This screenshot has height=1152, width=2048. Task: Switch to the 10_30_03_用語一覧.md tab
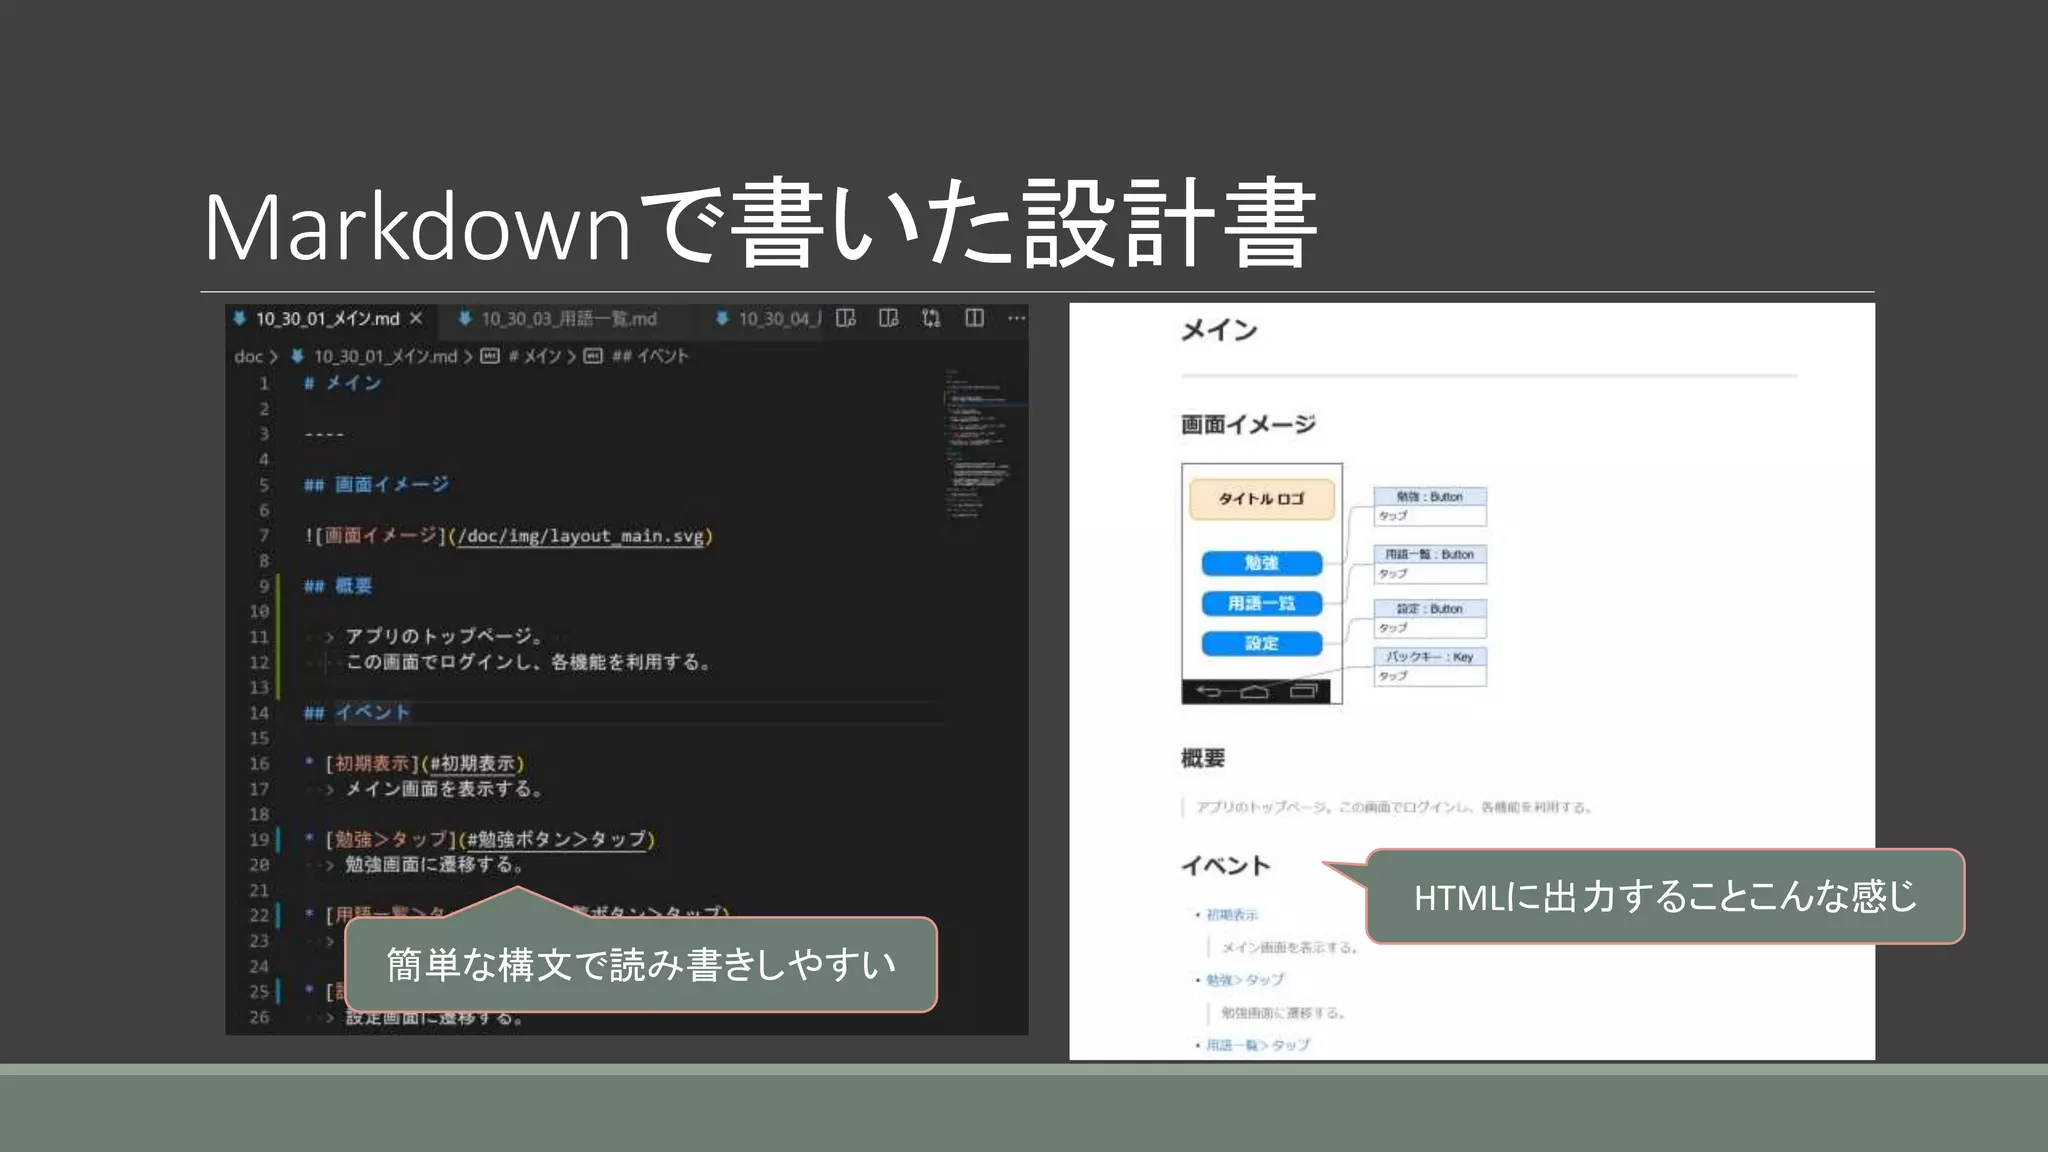pyautogui.click(x=569, y=319)
